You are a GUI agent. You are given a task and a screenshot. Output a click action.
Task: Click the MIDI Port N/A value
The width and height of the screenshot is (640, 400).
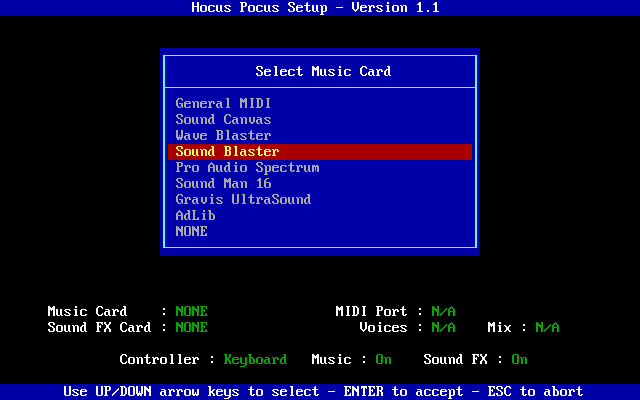(x=443, y=311)
